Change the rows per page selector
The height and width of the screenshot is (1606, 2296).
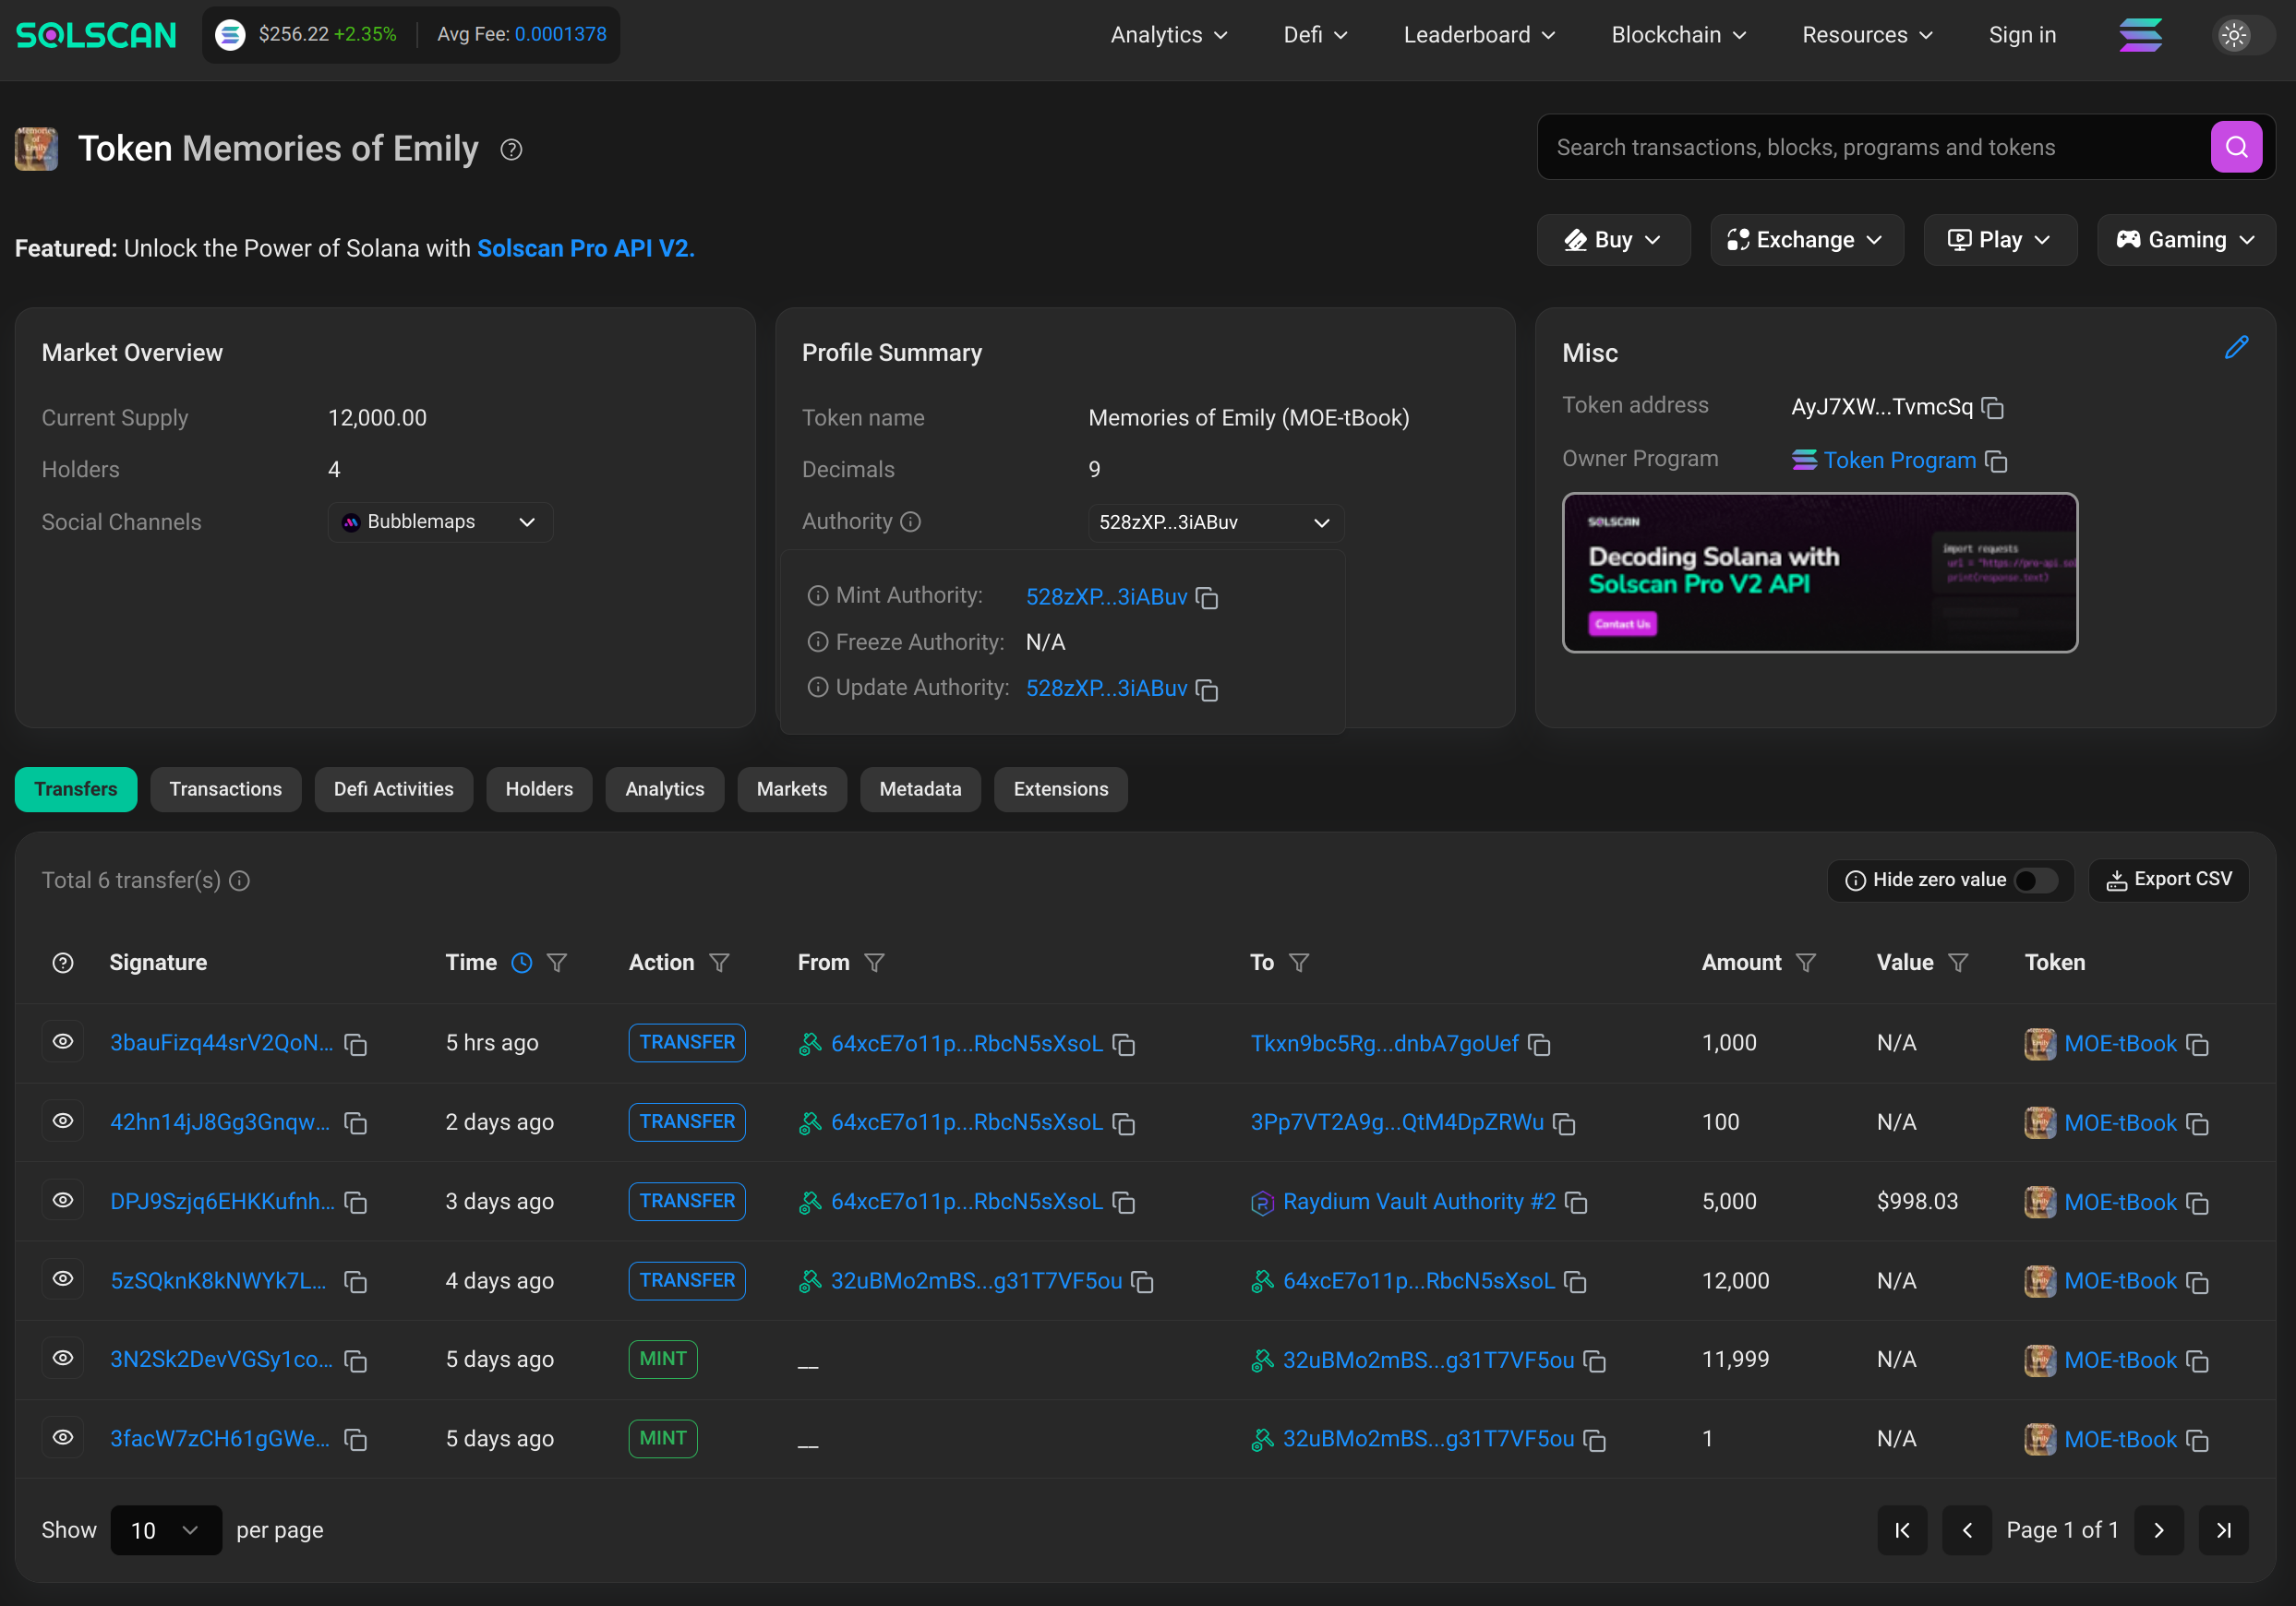pos(166,1530)
